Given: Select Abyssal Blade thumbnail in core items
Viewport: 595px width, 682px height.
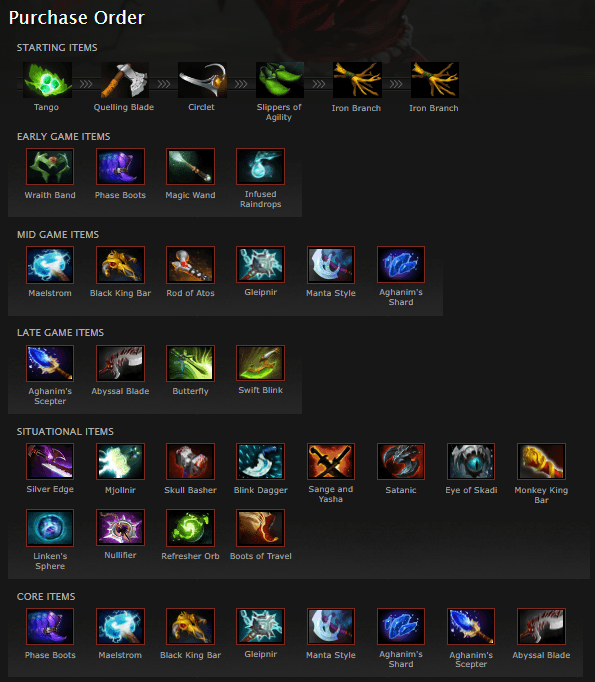Looking at the screenshot, I should [x=542, y=626].
